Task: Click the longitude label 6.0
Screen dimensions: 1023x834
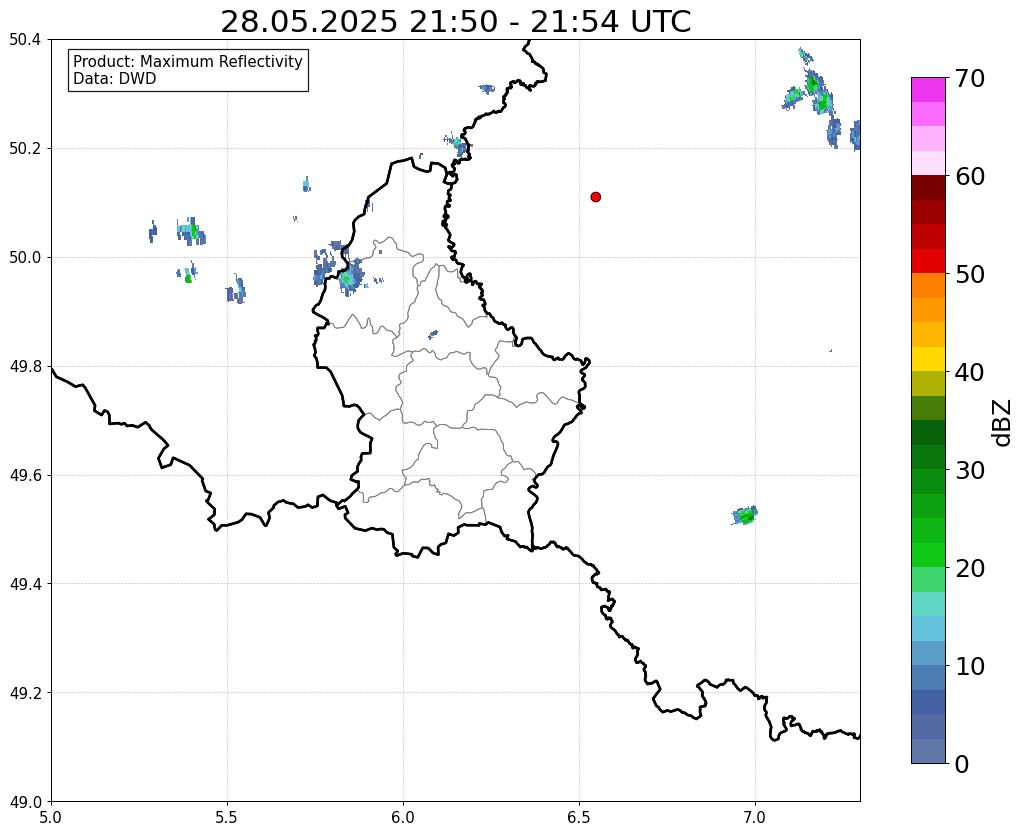Action: [x=403, y=818]
